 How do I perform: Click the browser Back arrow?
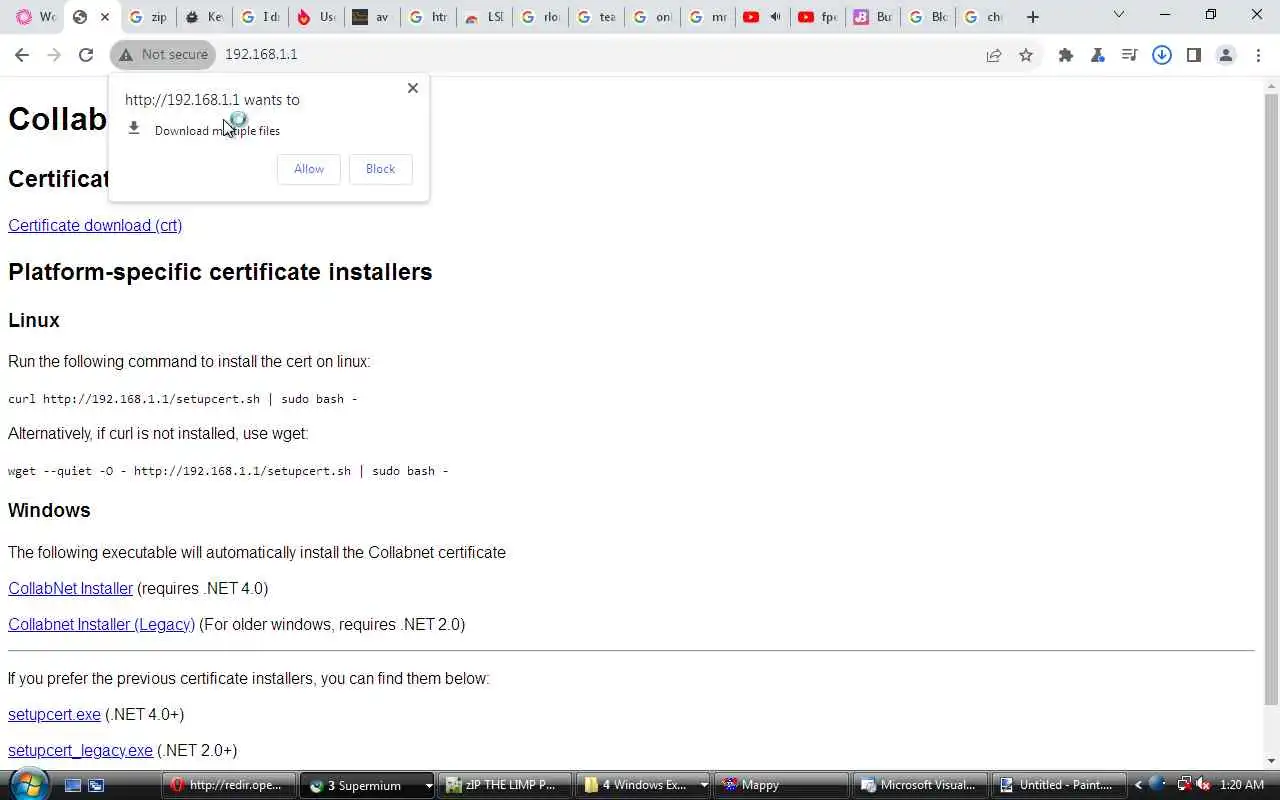22,55
